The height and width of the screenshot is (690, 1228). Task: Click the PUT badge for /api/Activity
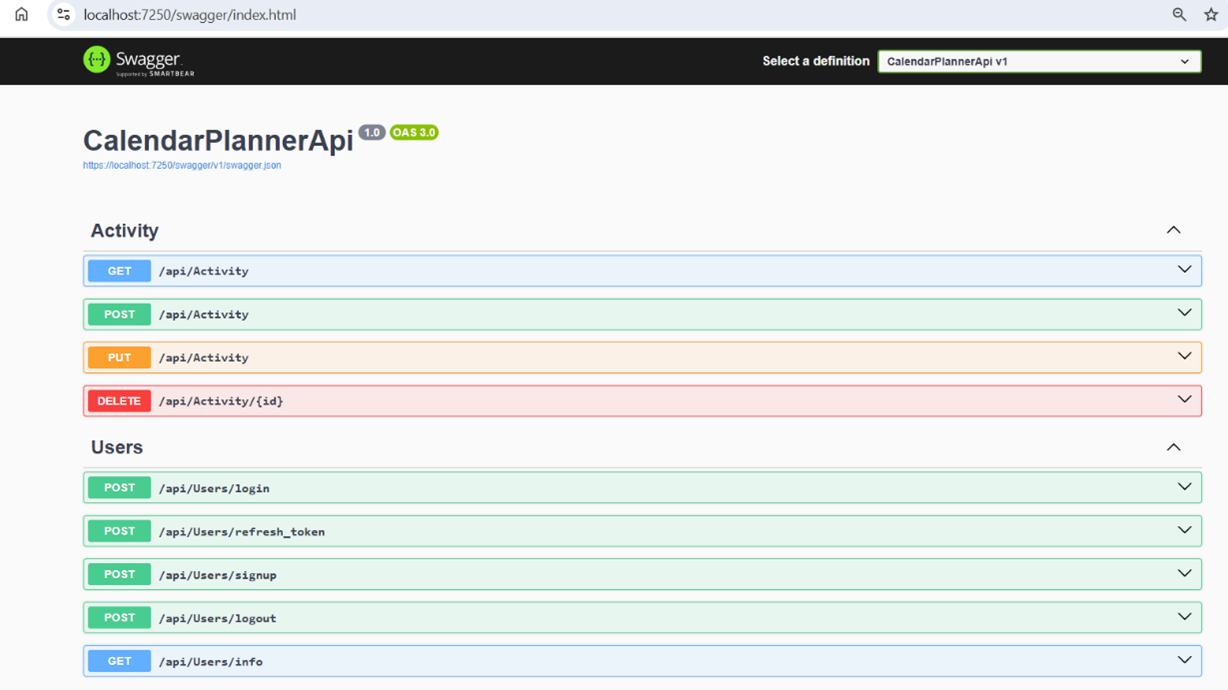pyautogui.click(x=119, y=357)
